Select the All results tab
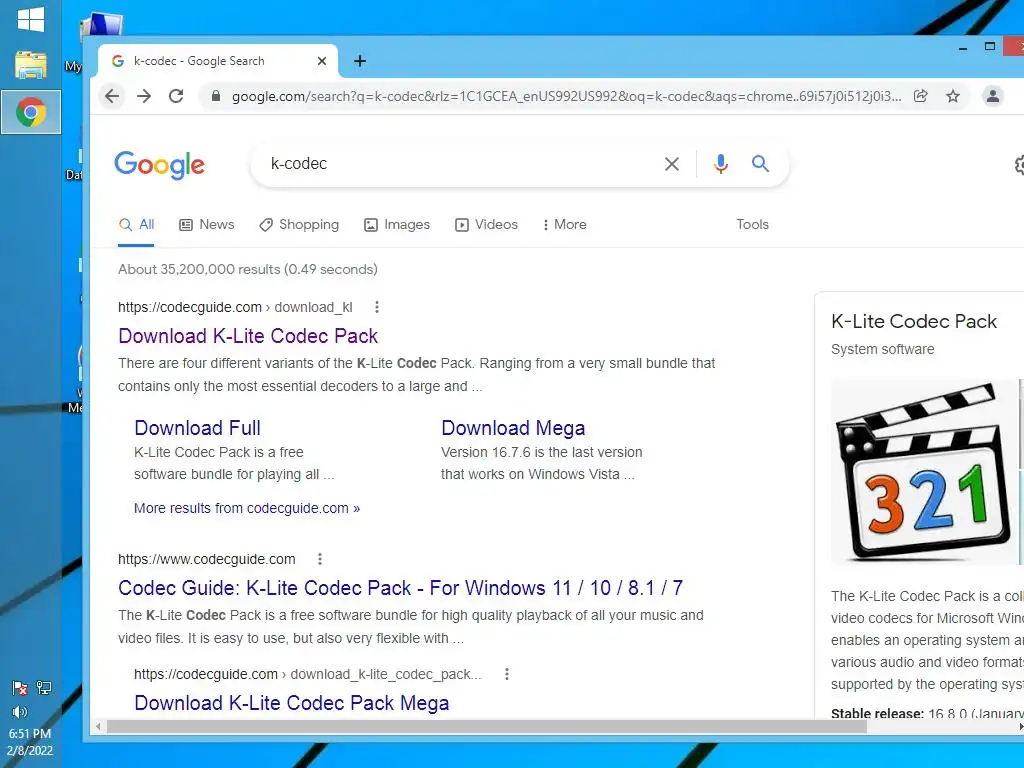 [136, 225]
